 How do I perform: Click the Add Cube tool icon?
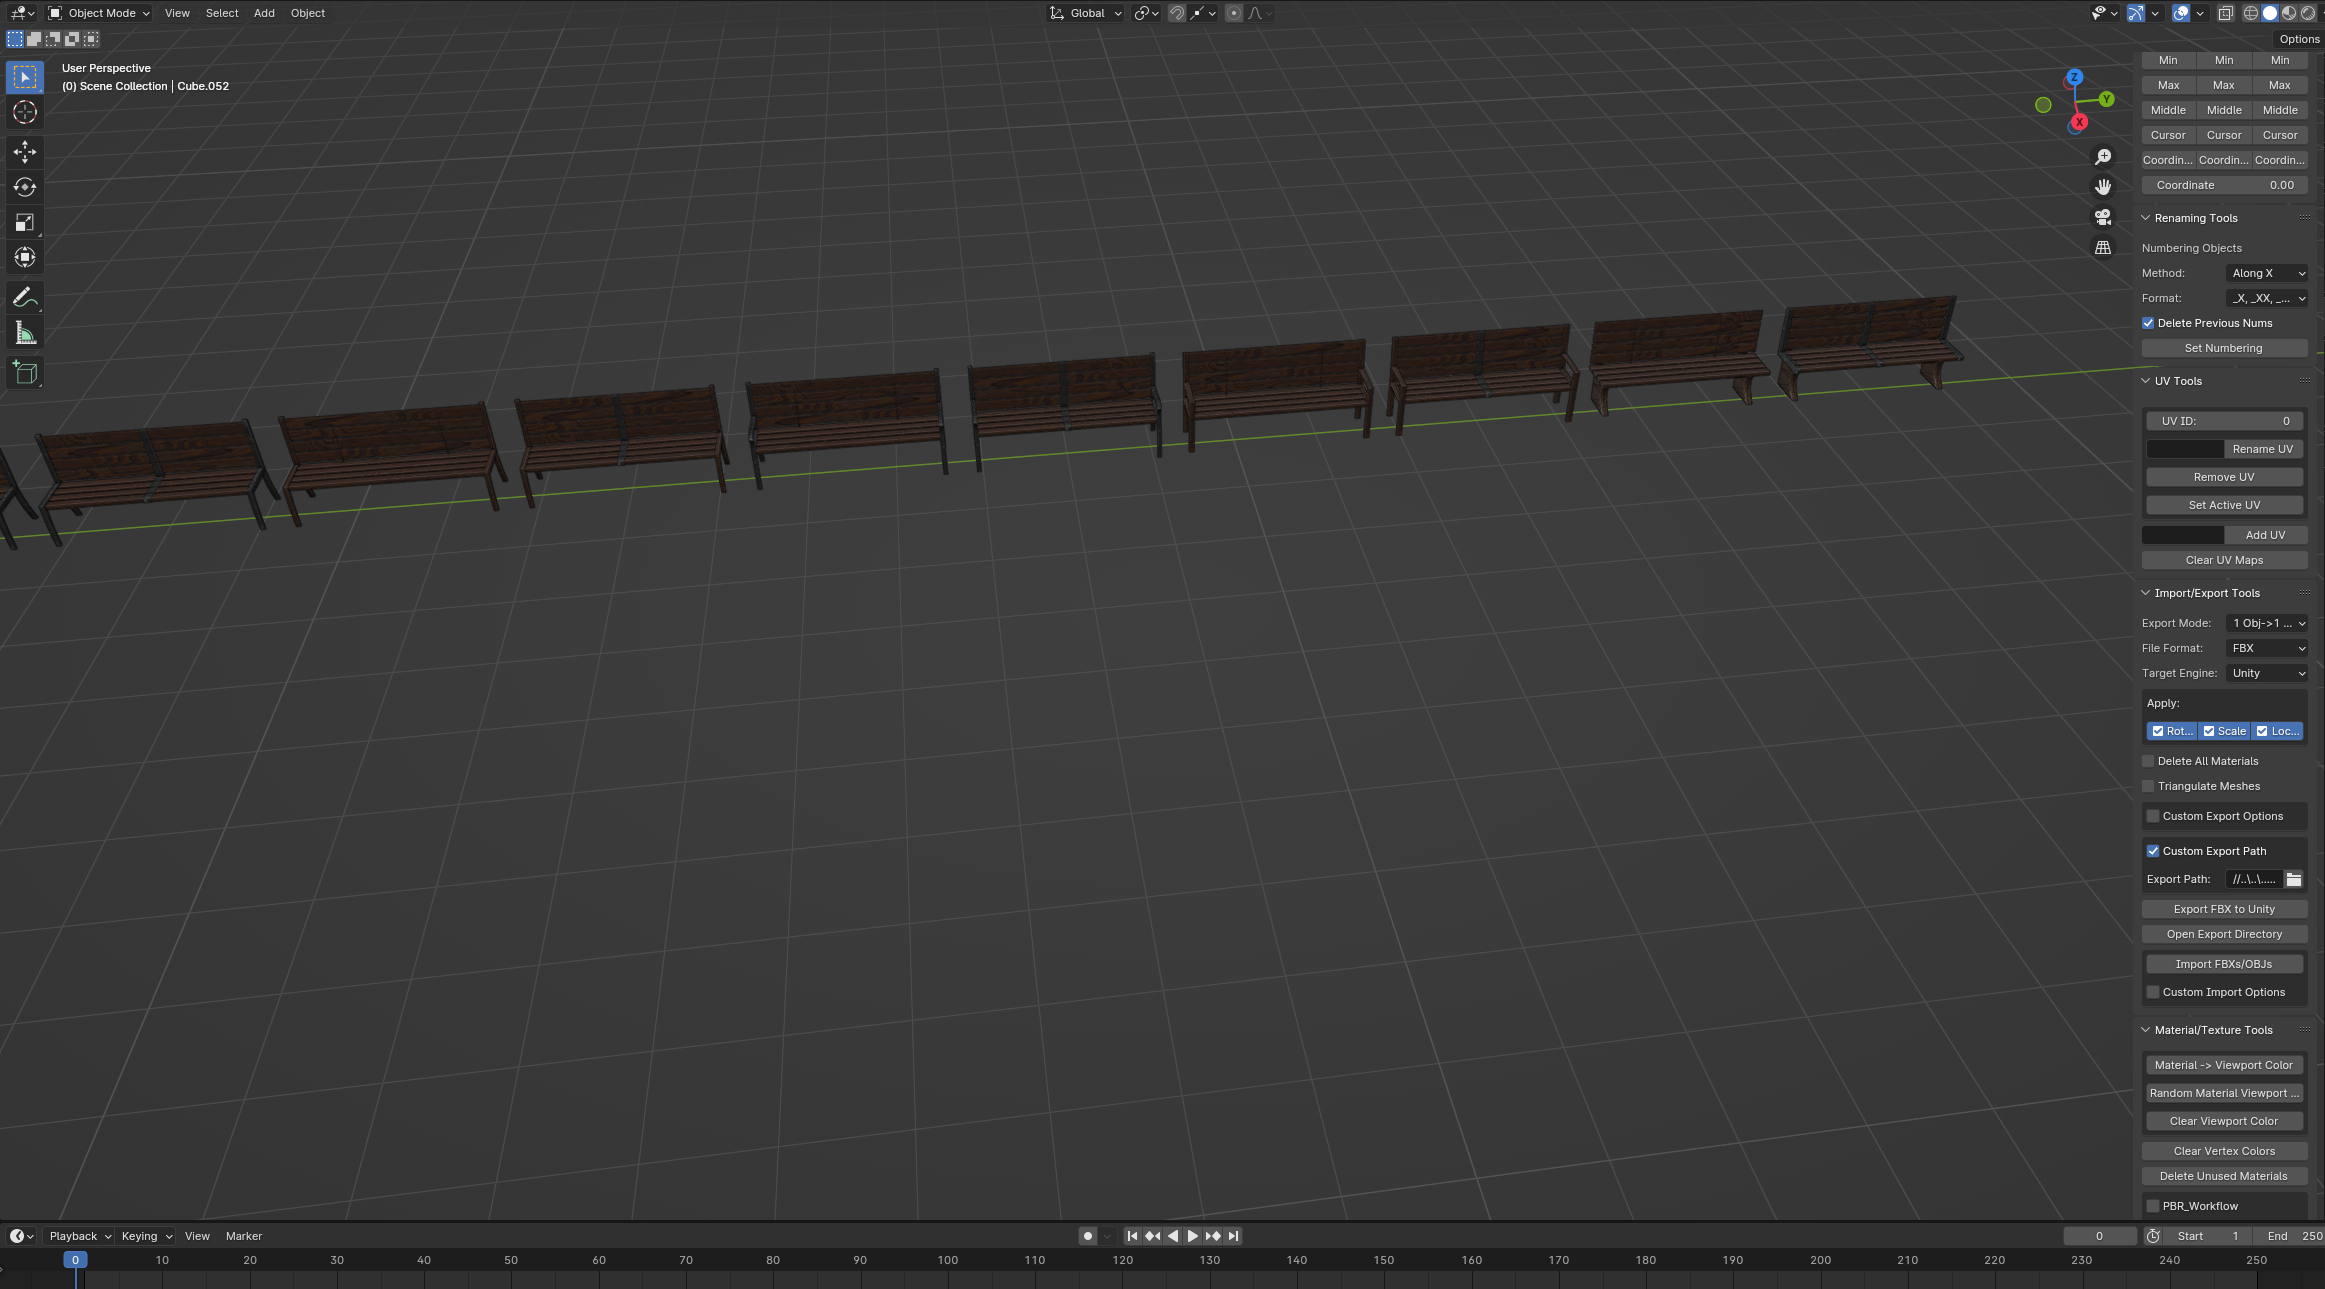tap(25, 373)
